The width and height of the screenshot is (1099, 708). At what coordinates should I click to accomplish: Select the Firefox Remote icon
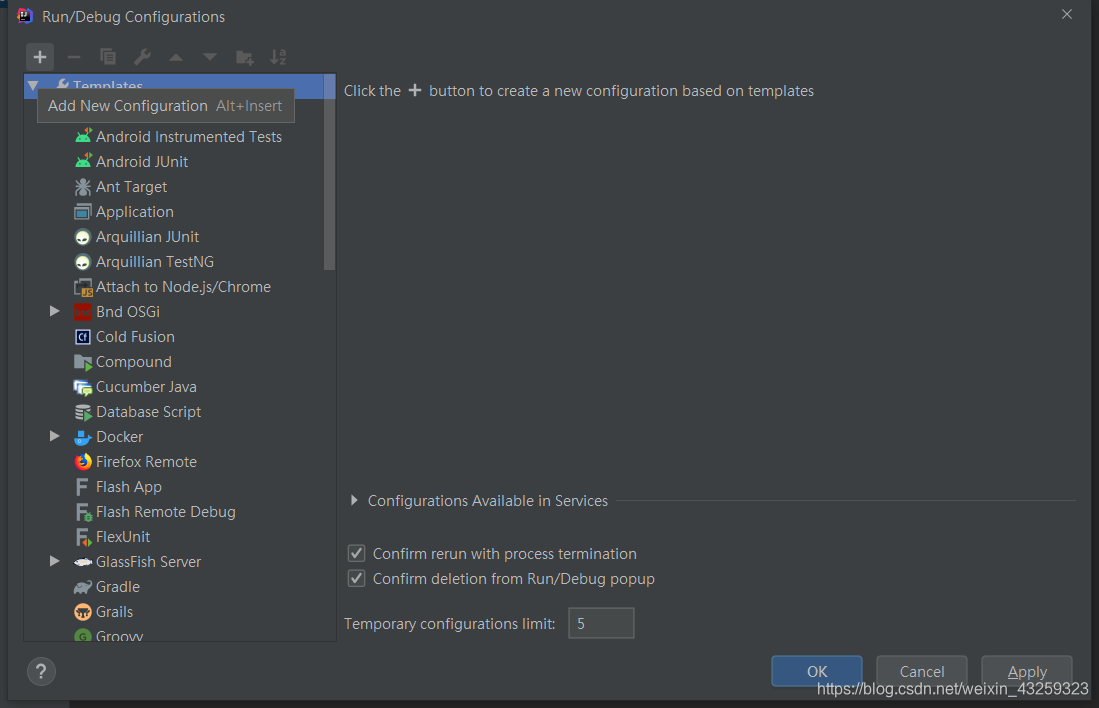pyautogui.click(x=83, y=462)
